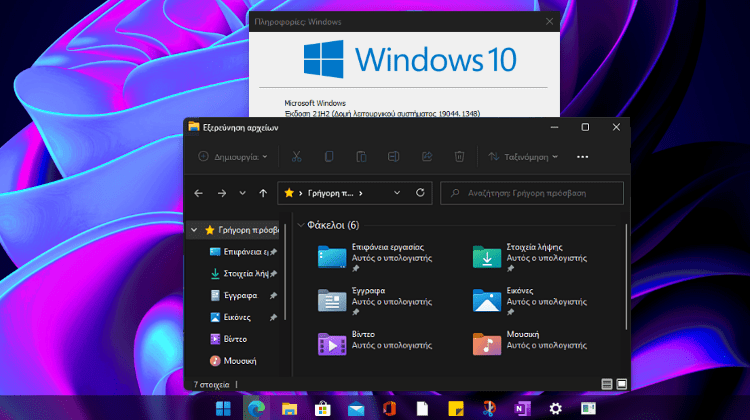Switch to details view in status bar
Viewport: 750px width, 420px height.
607,384
